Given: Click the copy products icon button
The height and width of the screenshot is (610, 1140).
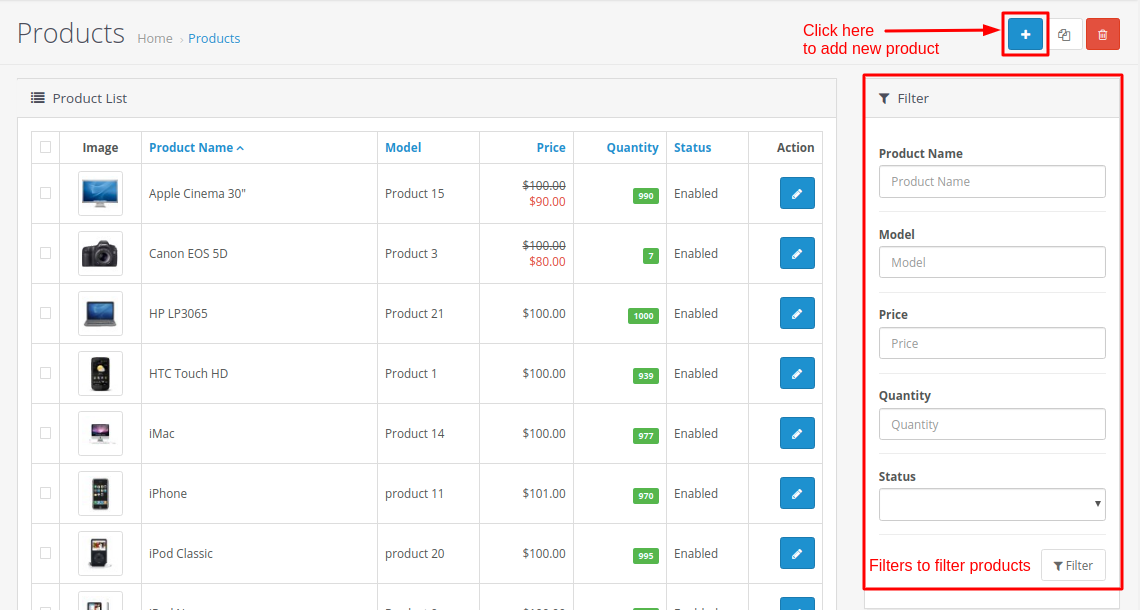Looking at the screenshot, I should tap(1064, 34).
